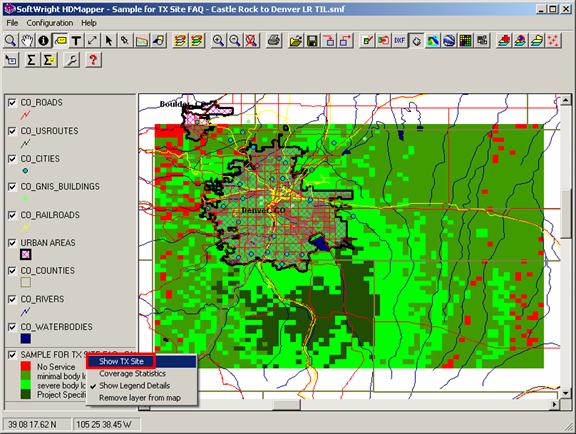Image resolution: width=576 pixels, height=434 pixels.
Task: Click the colored dot grid icon
Action: [465, 40]
